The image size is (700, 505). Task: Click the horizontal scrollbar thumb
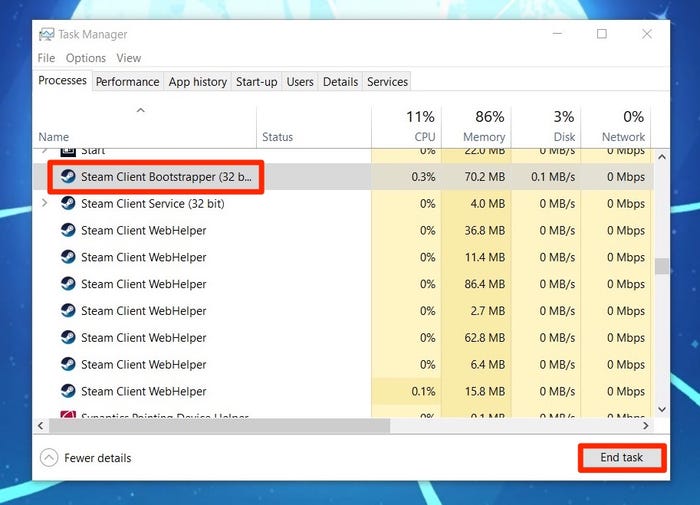tap(219, 426)
